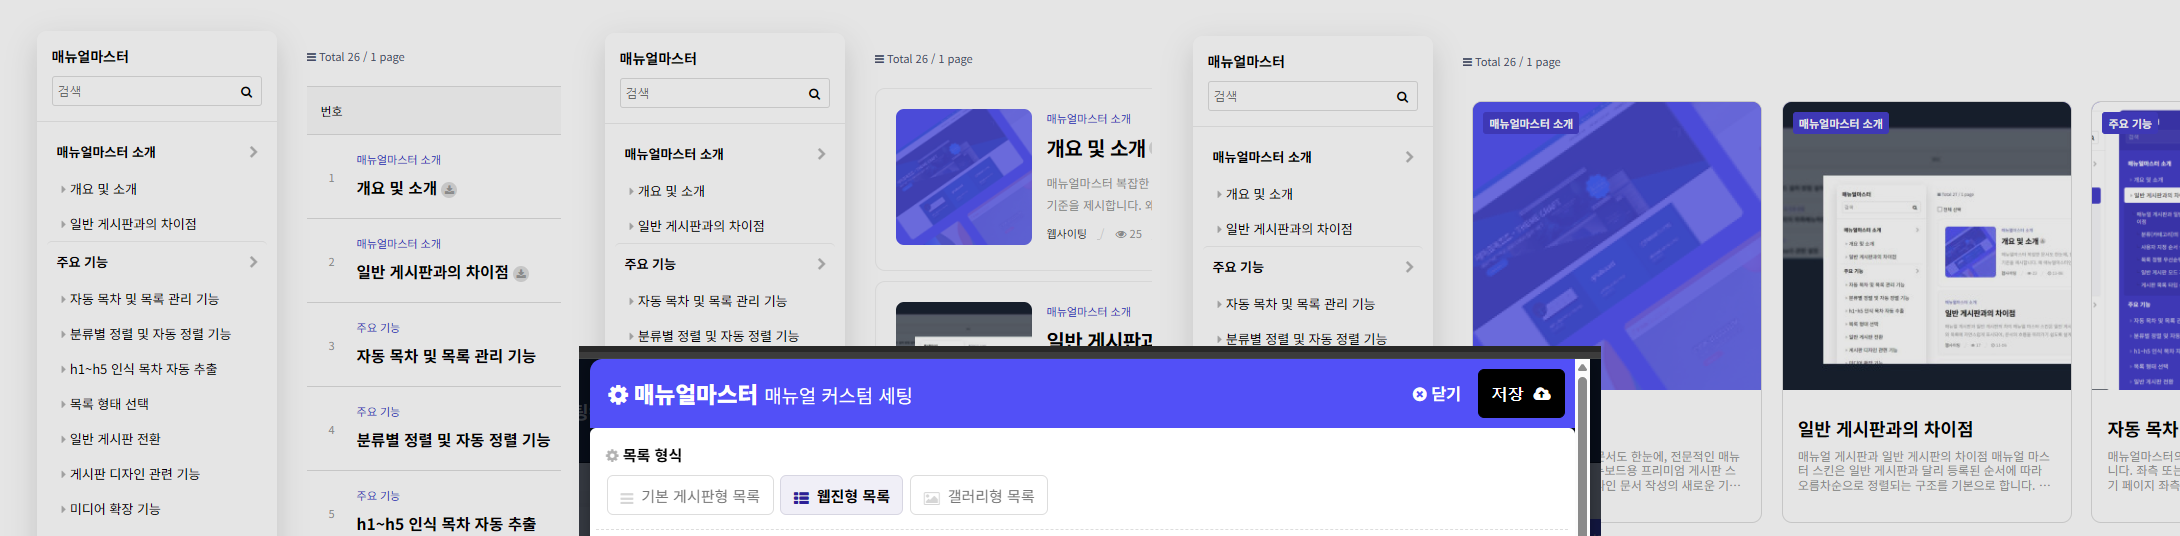Click the circled X icon next to 닫기
Viewport: 2180px width, 536px height.
pyautogui.click(x=1419, y=394)
